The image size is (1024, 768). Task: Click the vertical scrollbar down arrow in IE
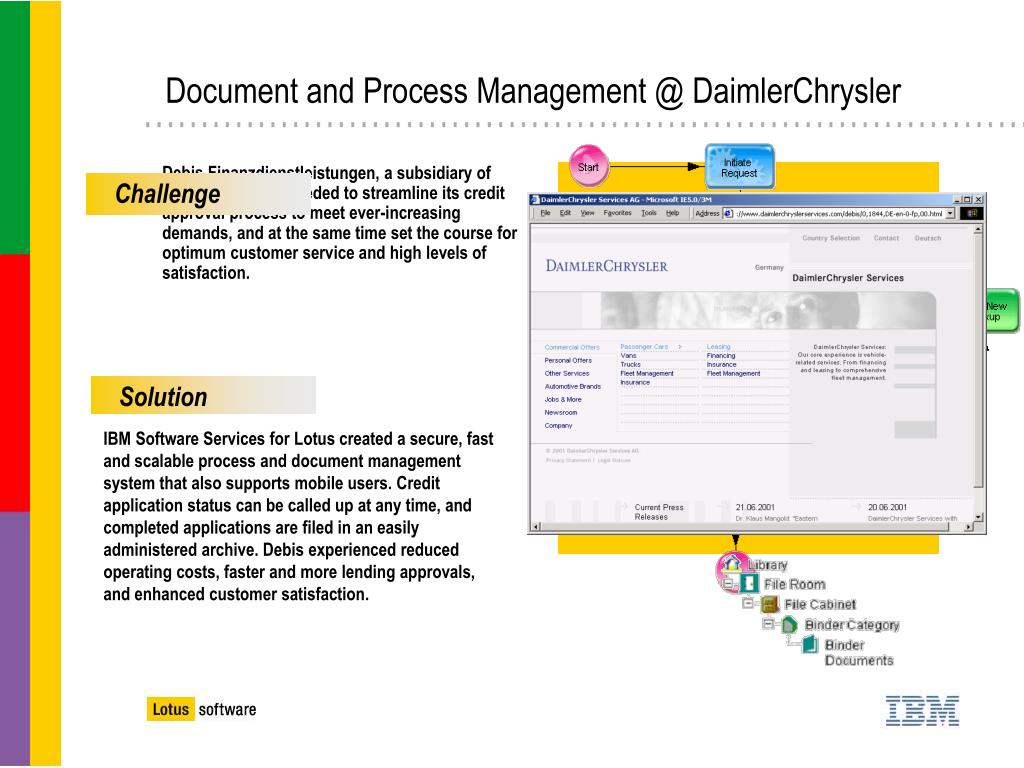(978, 517)
